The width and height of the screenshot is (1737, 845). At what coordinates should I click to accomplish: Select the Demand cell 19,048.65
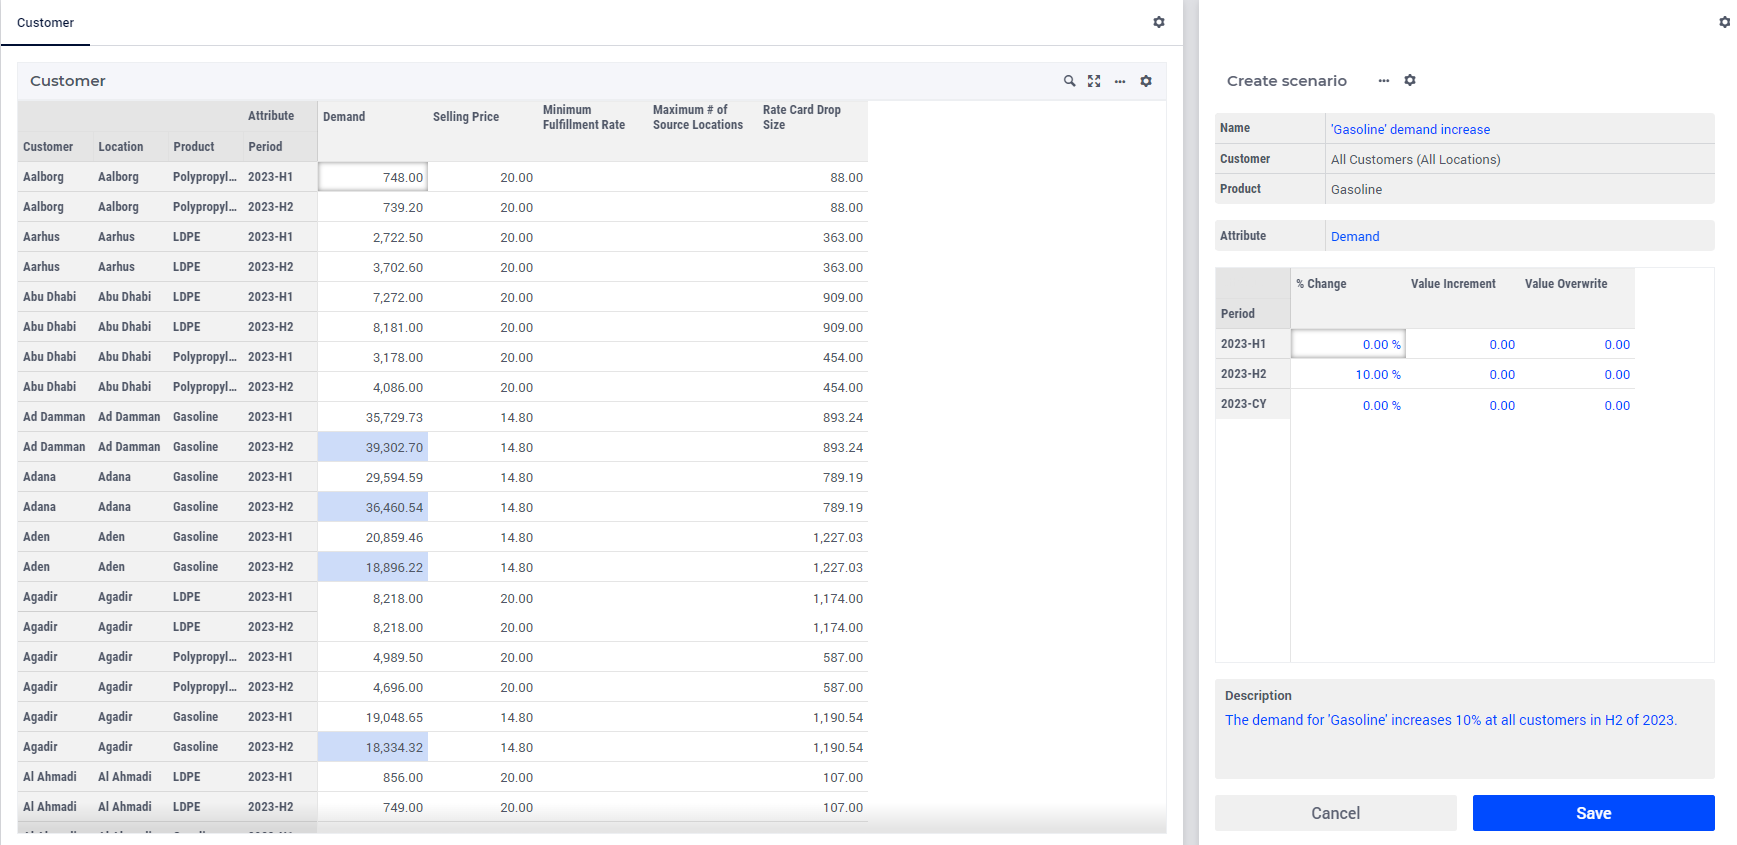[373, 717]
